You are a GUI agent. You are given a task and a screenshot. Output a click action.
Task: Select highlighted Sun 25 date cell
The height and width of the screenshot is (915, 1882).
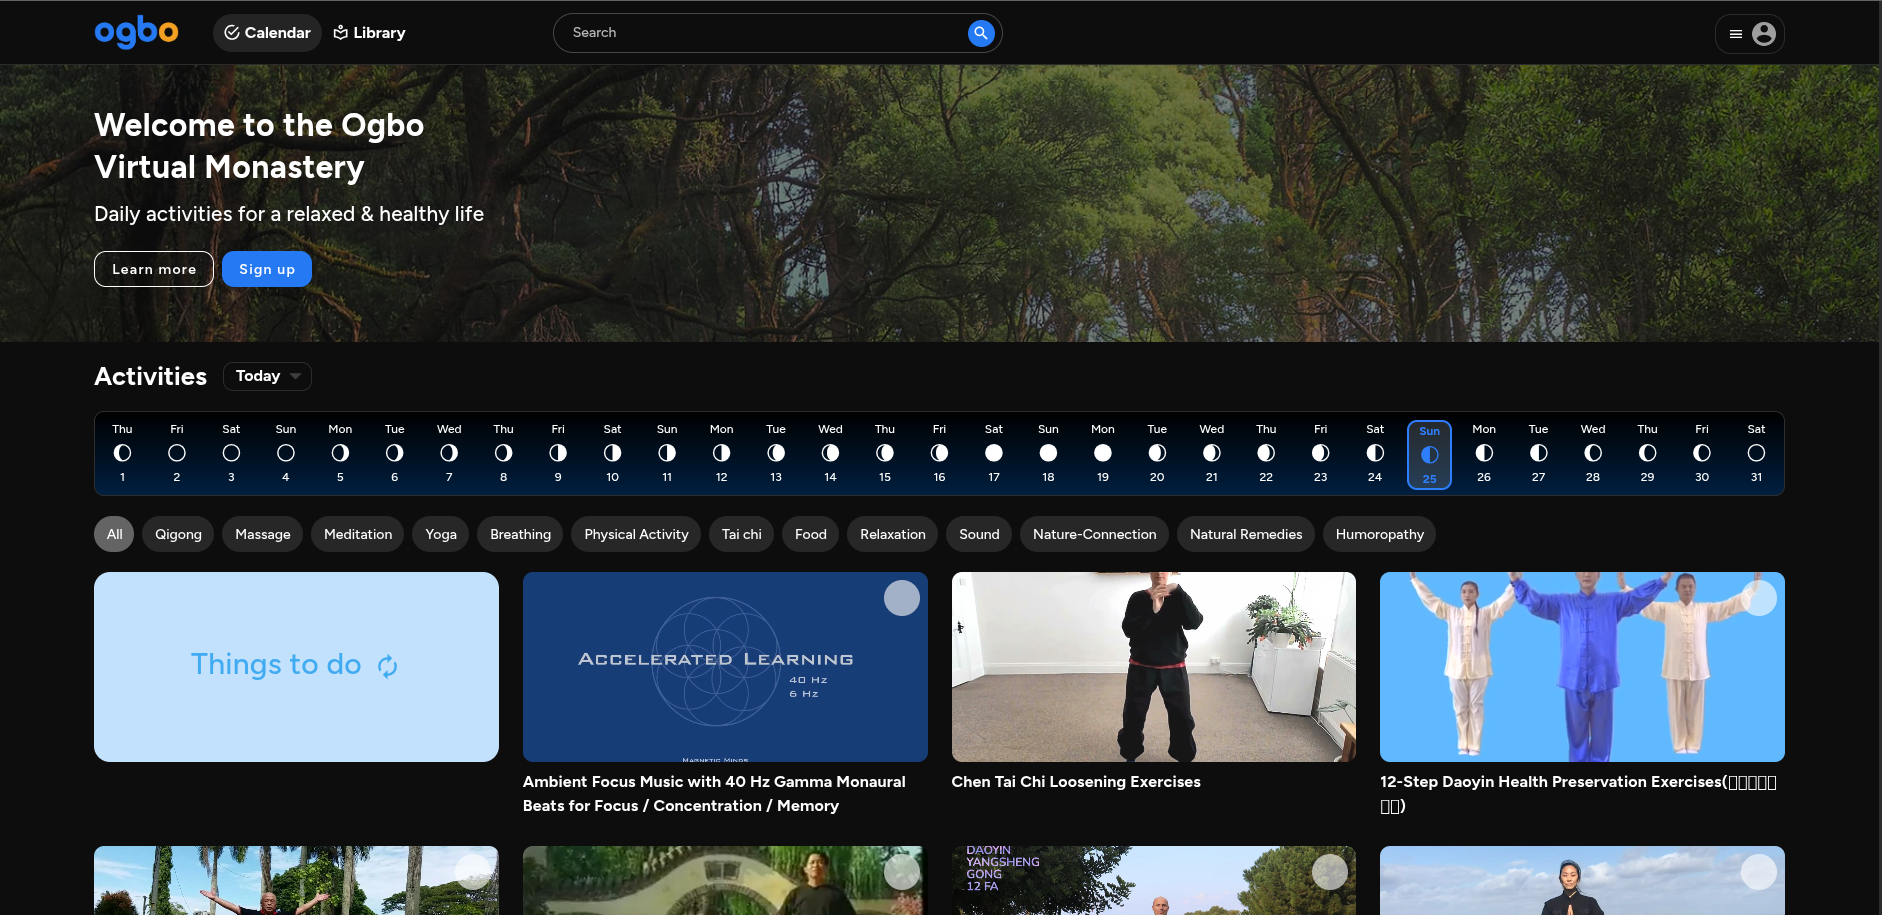click(1429, 454)
